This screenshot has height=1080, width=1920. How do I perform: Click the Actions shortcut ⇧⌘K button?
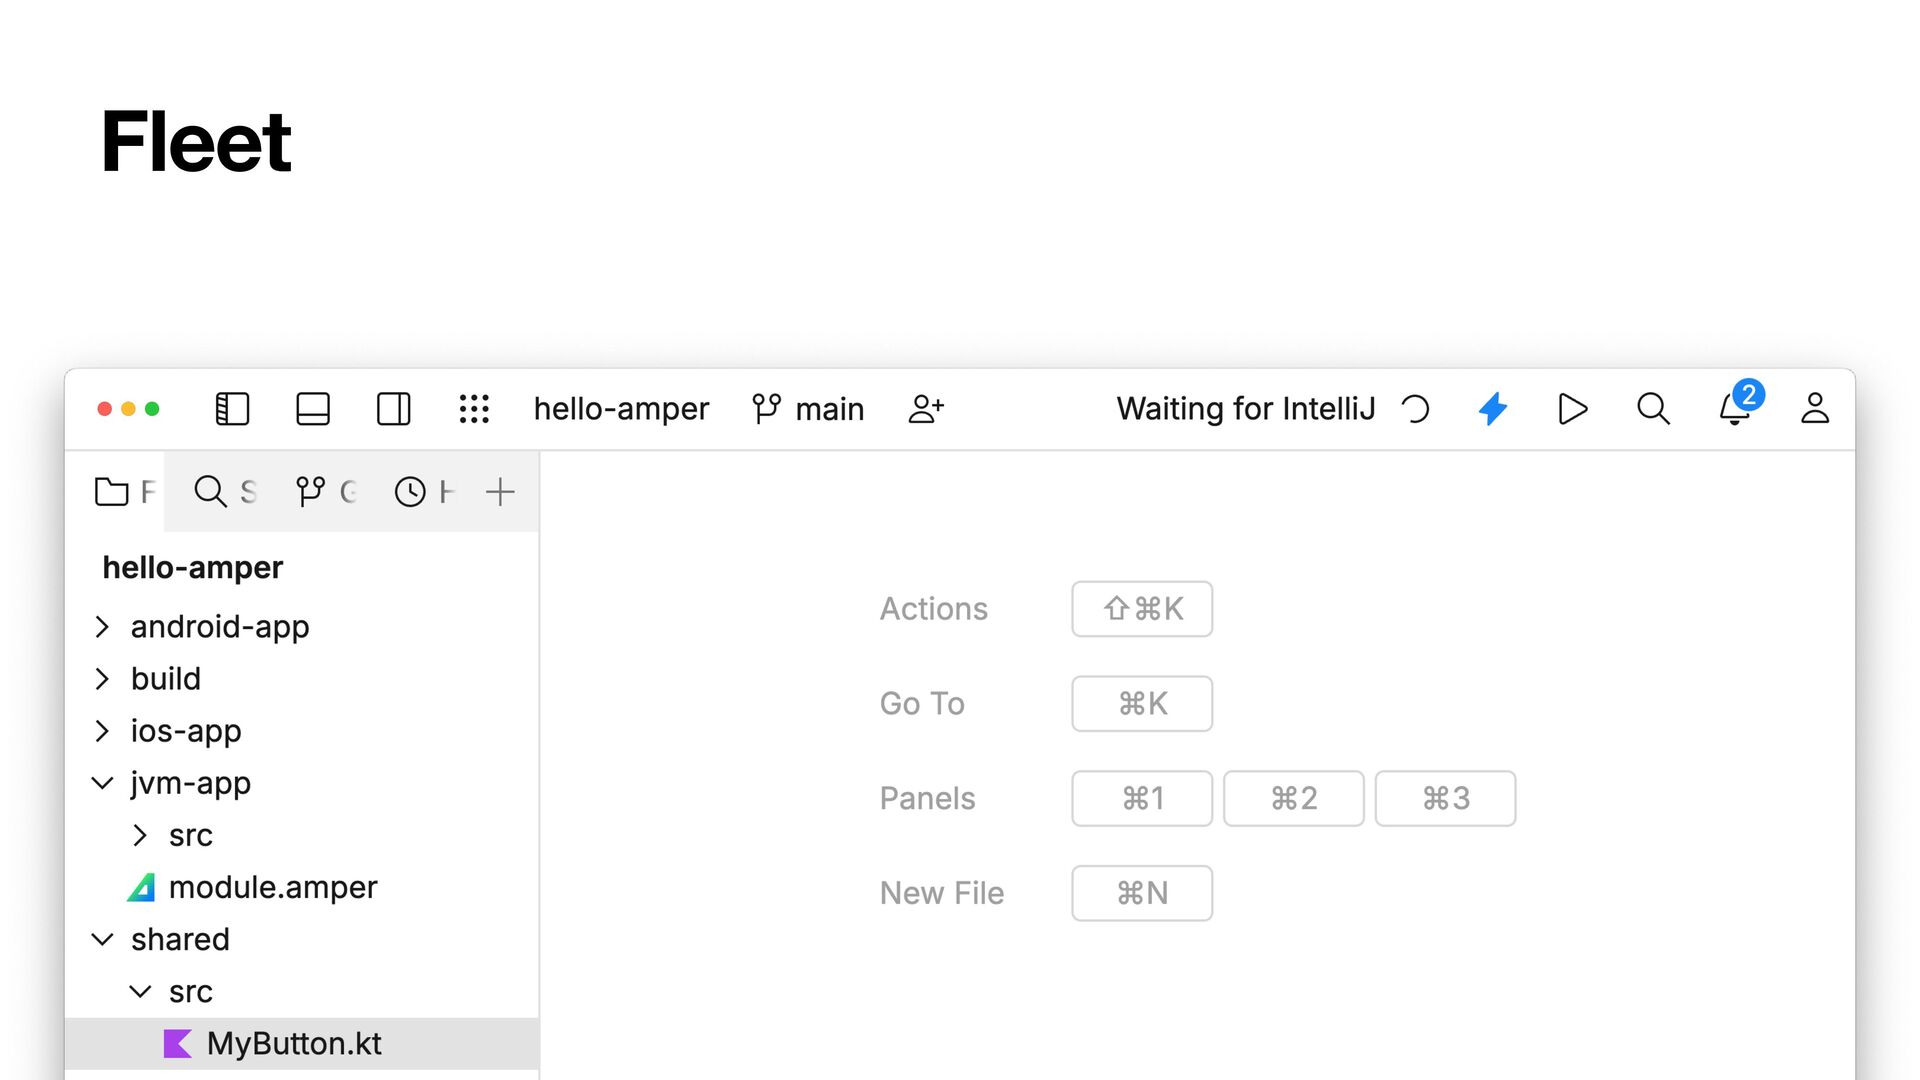coord(1142,609)
